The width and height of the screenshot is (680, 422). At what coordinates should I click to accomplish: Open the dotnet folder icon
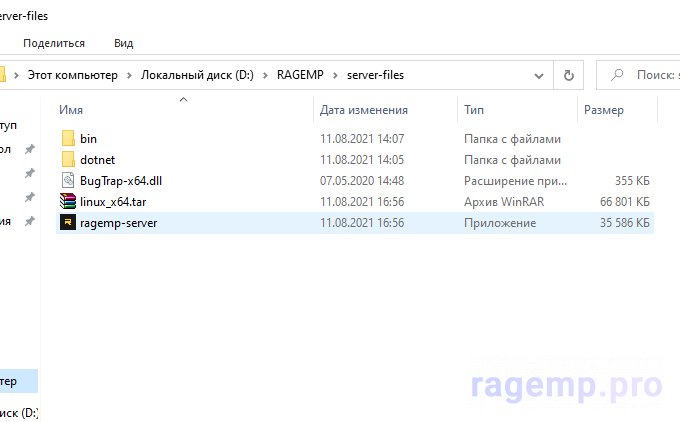click(x=68, y=160)
